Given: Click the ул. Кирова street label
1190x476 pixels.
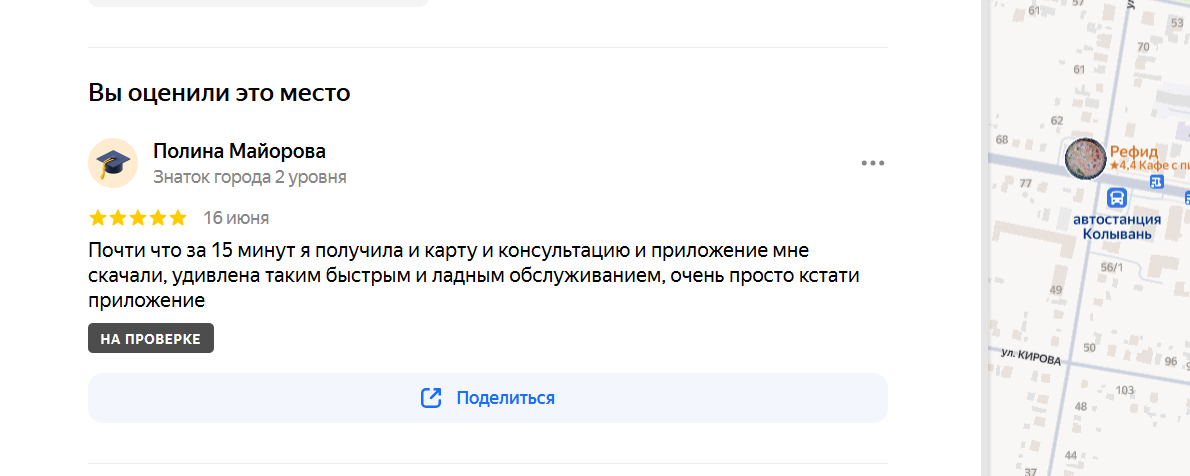Looking at the screenshot, I should click(1030, 358).
